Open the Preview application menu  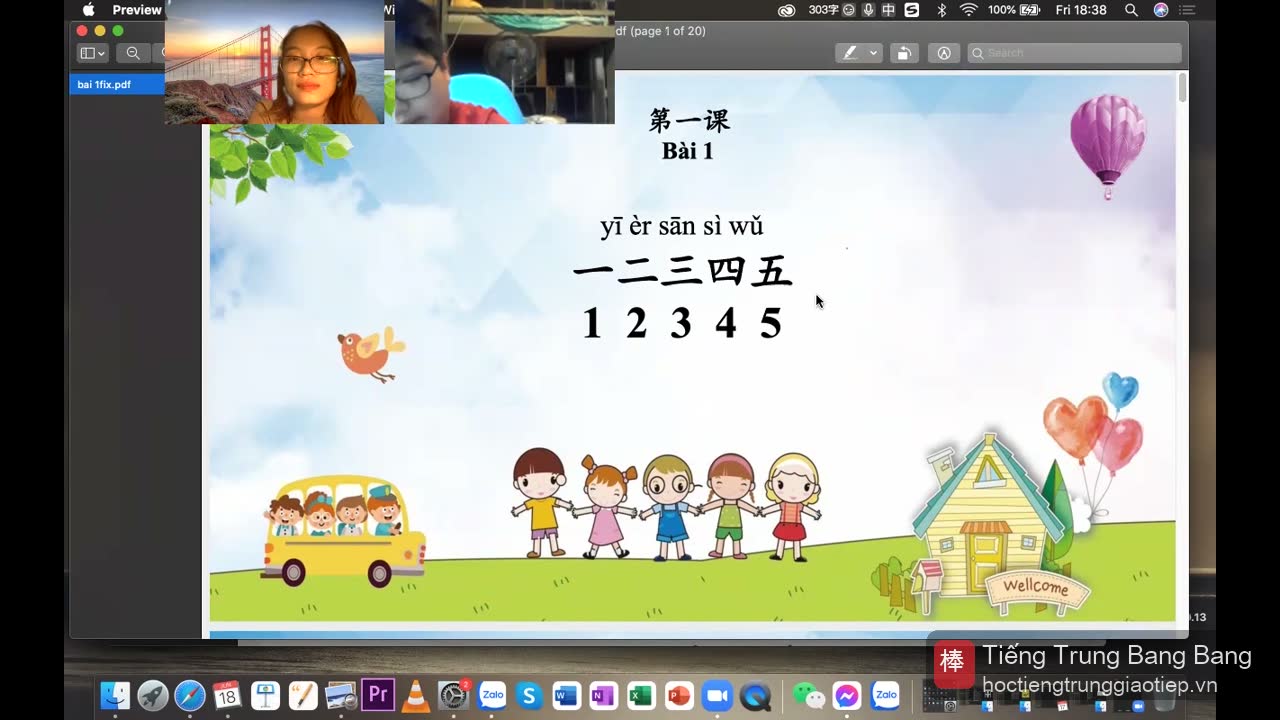click(x=137, y=10)
